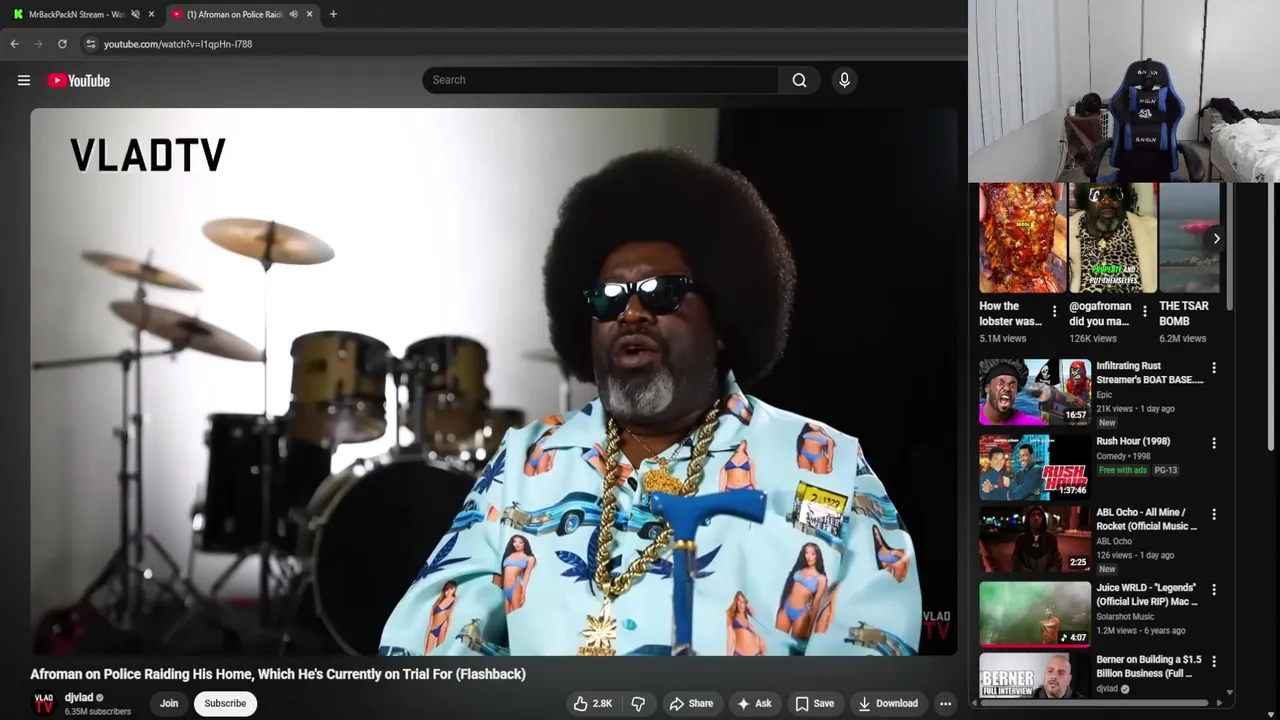Open more actions ellipsis under video
The height and width of the screenshot is (720, 1280).
coord(945,704)
